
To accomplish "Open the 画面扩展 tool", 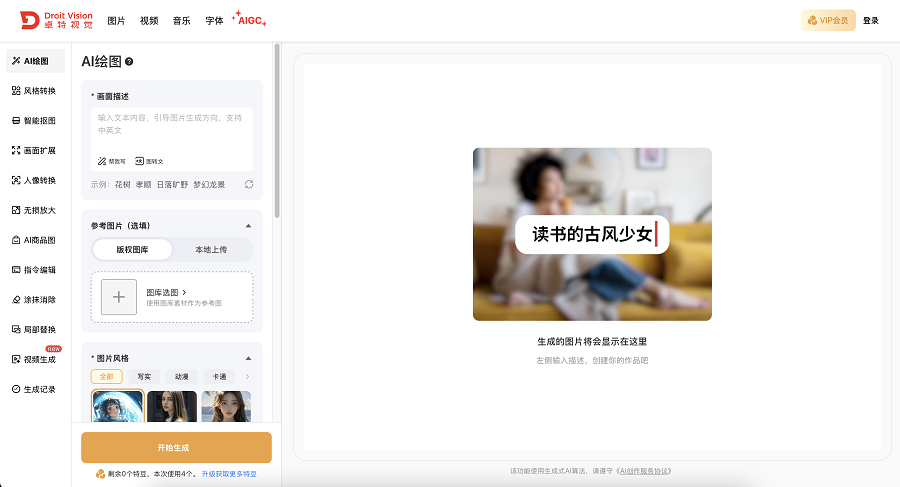I will pyautogui.click(x=39, y=151).
